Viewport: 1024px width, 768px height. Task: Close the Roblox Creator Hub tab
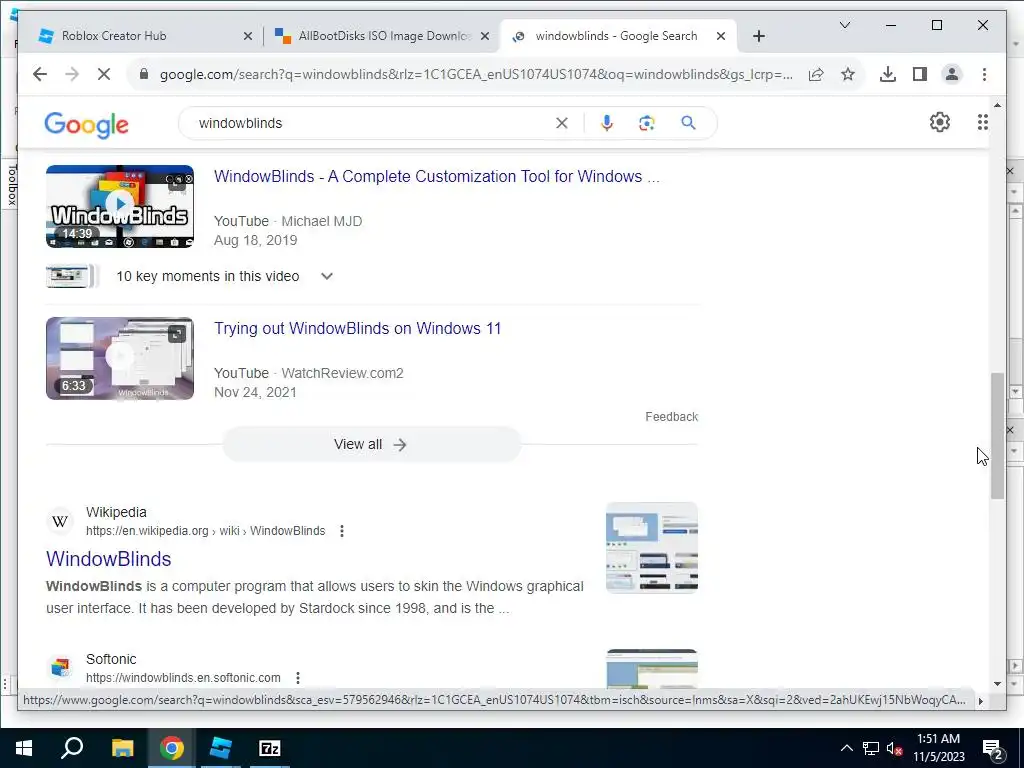pyautogui.click(x=248, y=37)
